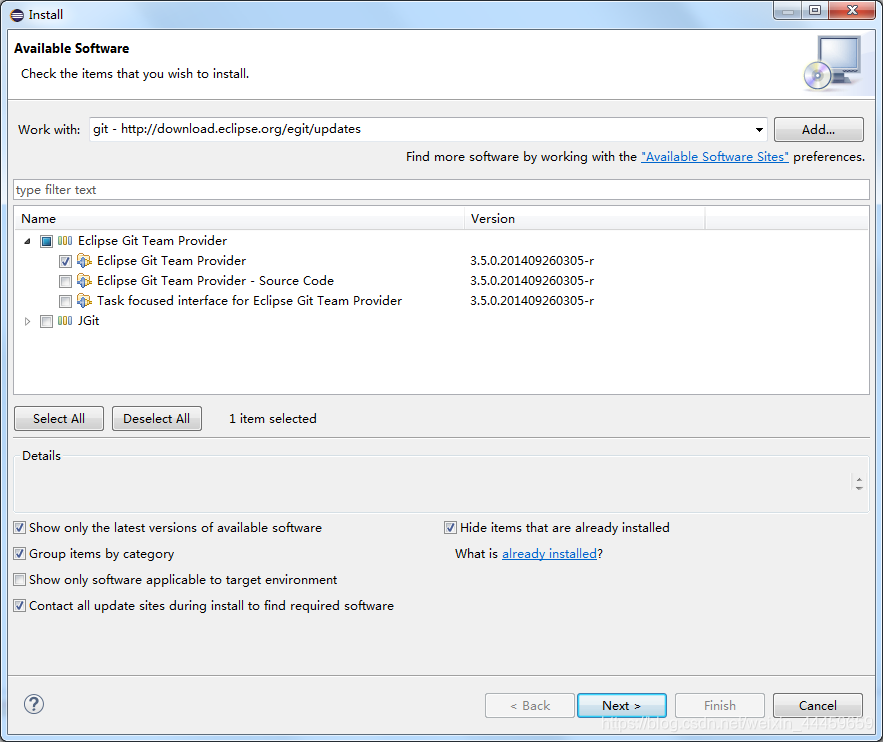Click the Details scroll up arrow

tap(859, 479)
